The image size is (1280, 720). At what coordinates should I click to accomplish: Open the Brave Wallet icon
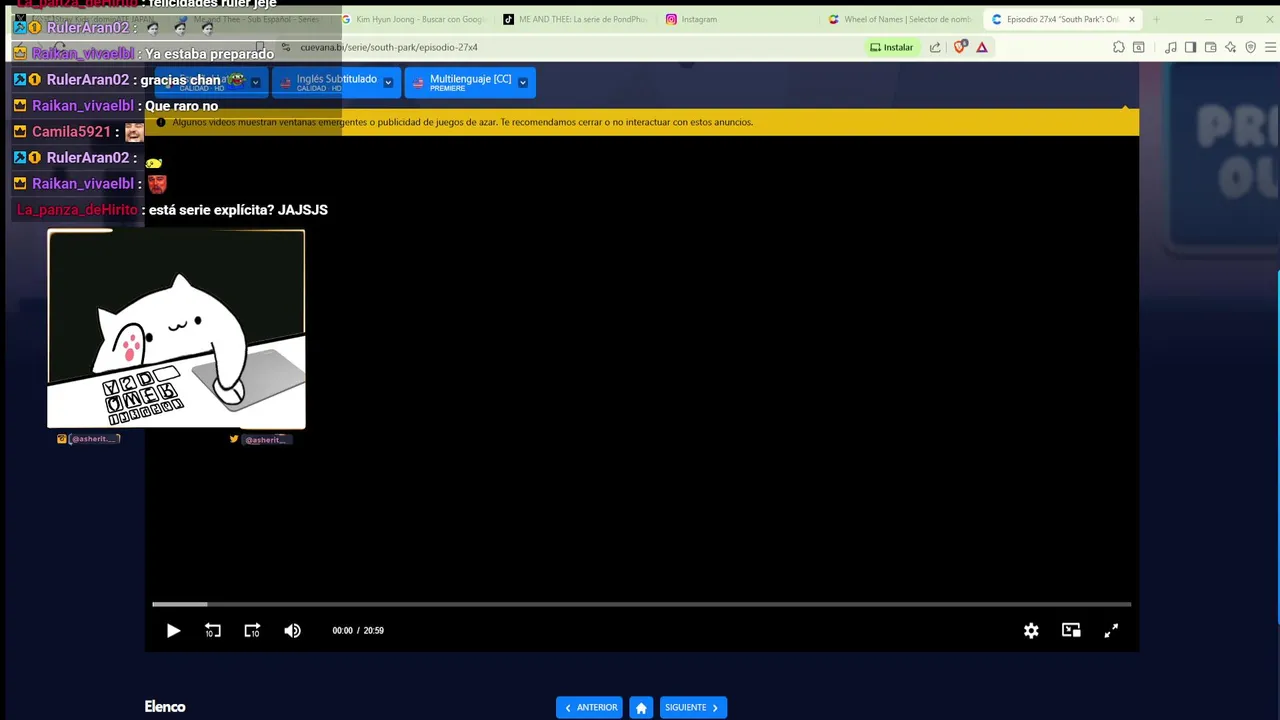pyautogui.click(x=1210, y=47)
